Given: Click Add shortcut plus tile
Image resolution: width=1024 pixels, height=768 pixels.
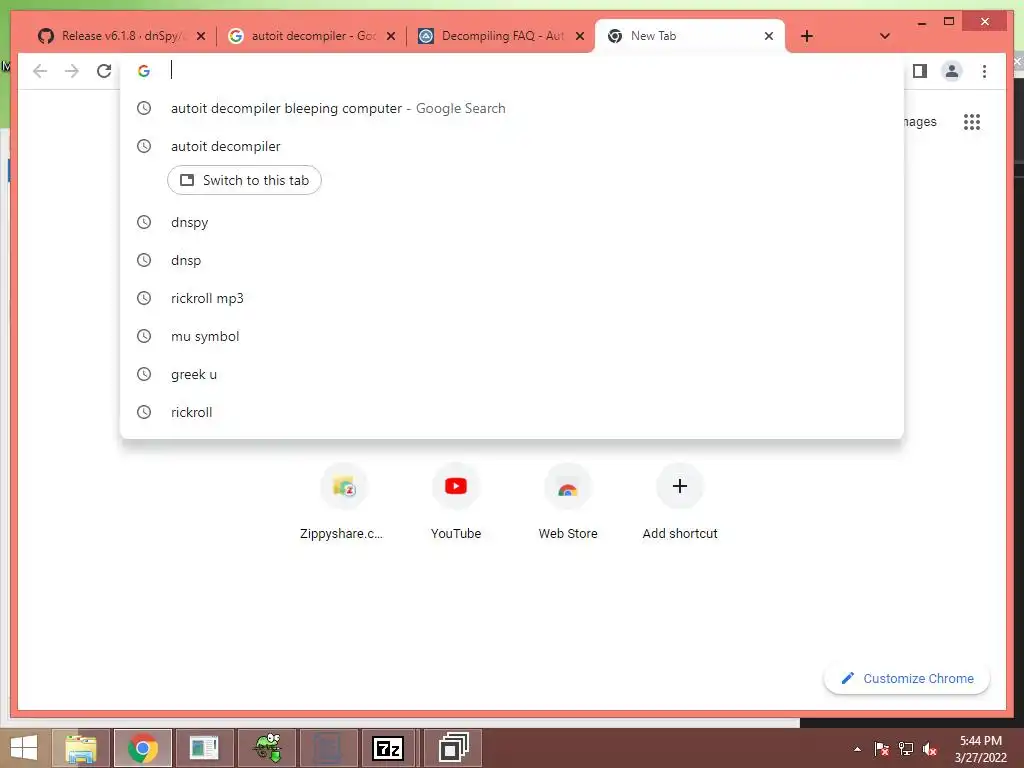Looking at the screenshot, I should (x=680, y=502).
